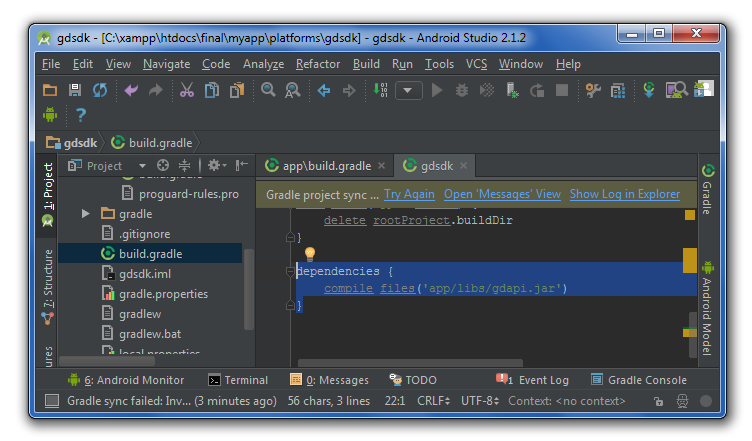Open project panel settings gear

pyautogui.click(x=217, y=165)
